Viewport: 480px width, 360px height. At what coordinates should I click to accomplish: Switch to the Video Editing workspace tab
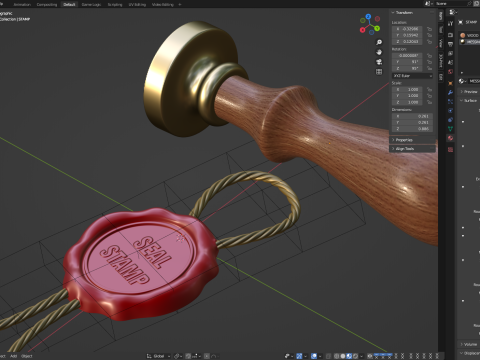[x=163, y=5]
